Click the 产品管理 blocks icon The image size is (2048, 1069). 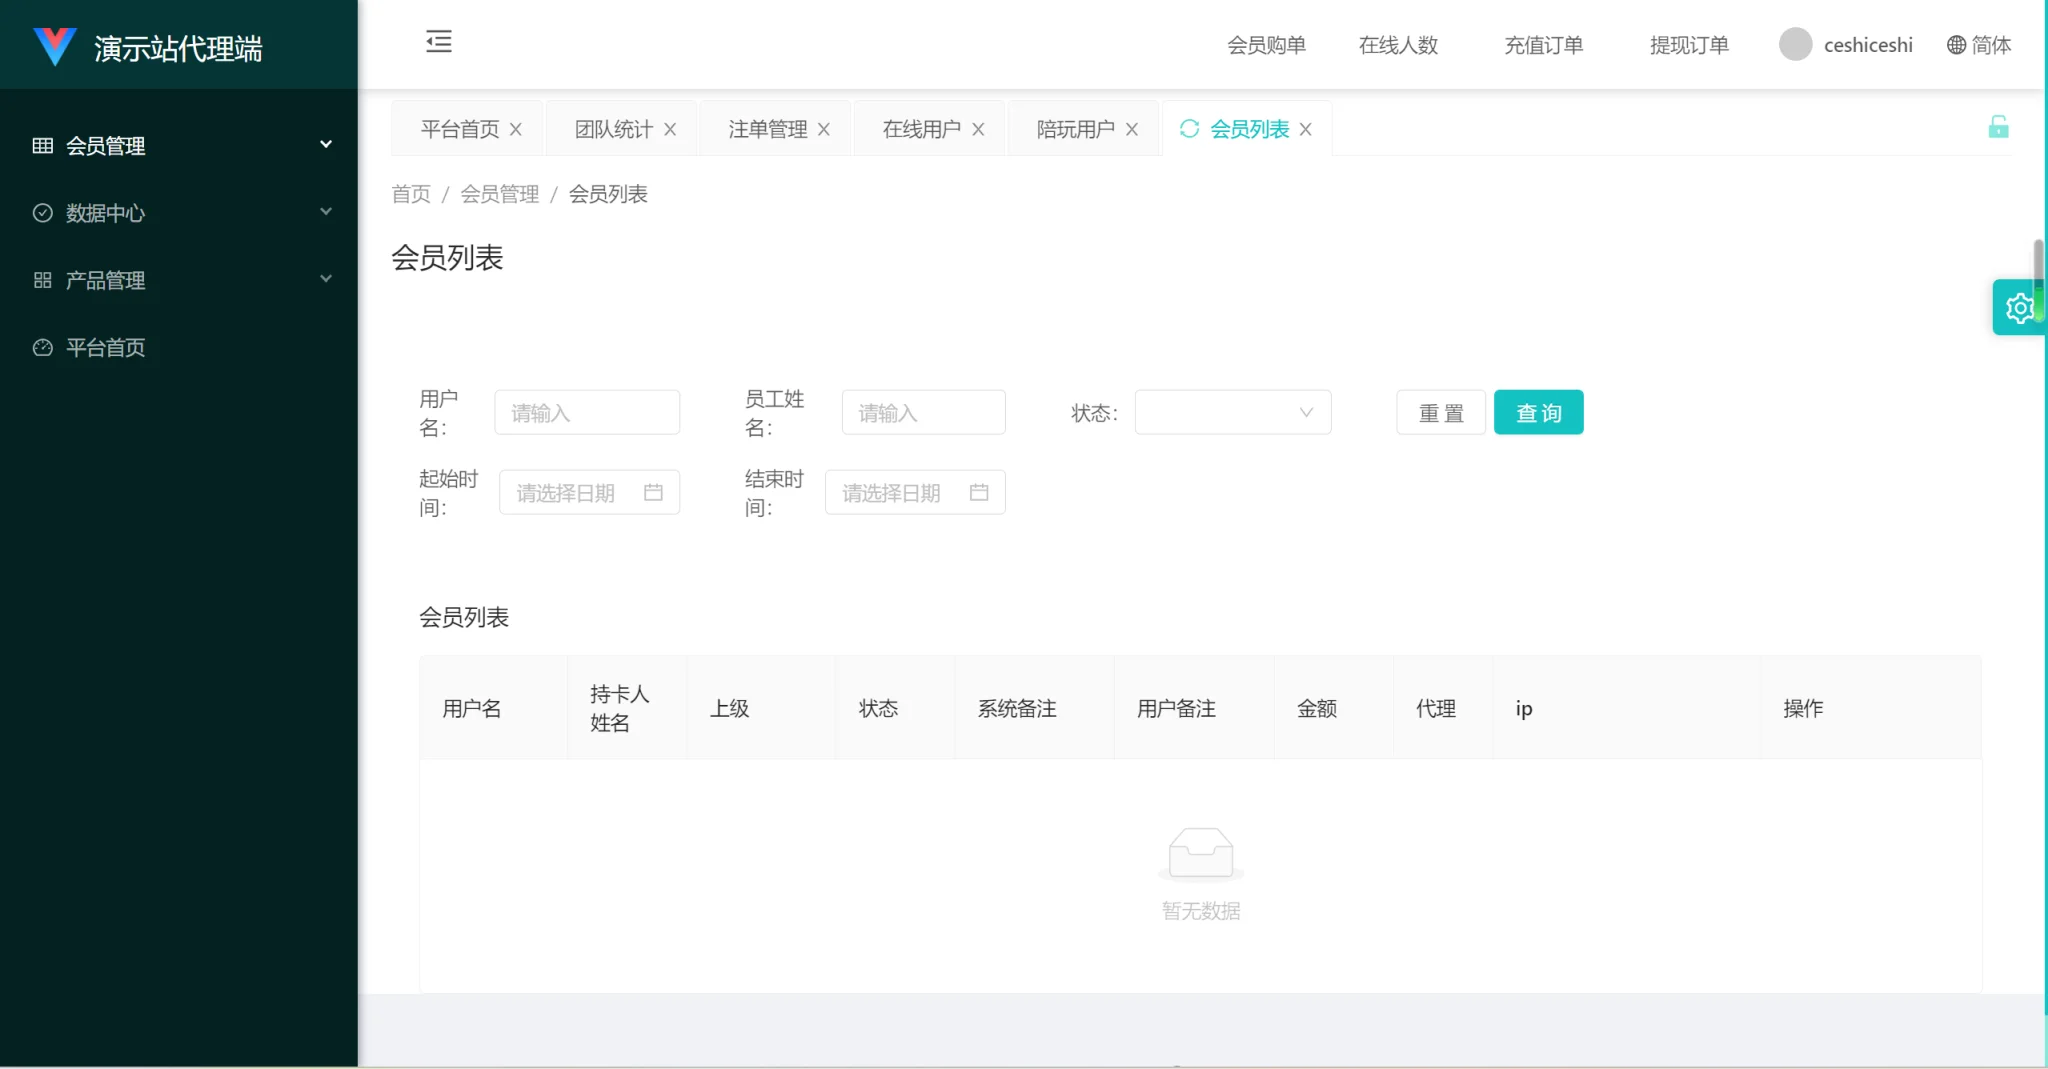coord(42,280)
